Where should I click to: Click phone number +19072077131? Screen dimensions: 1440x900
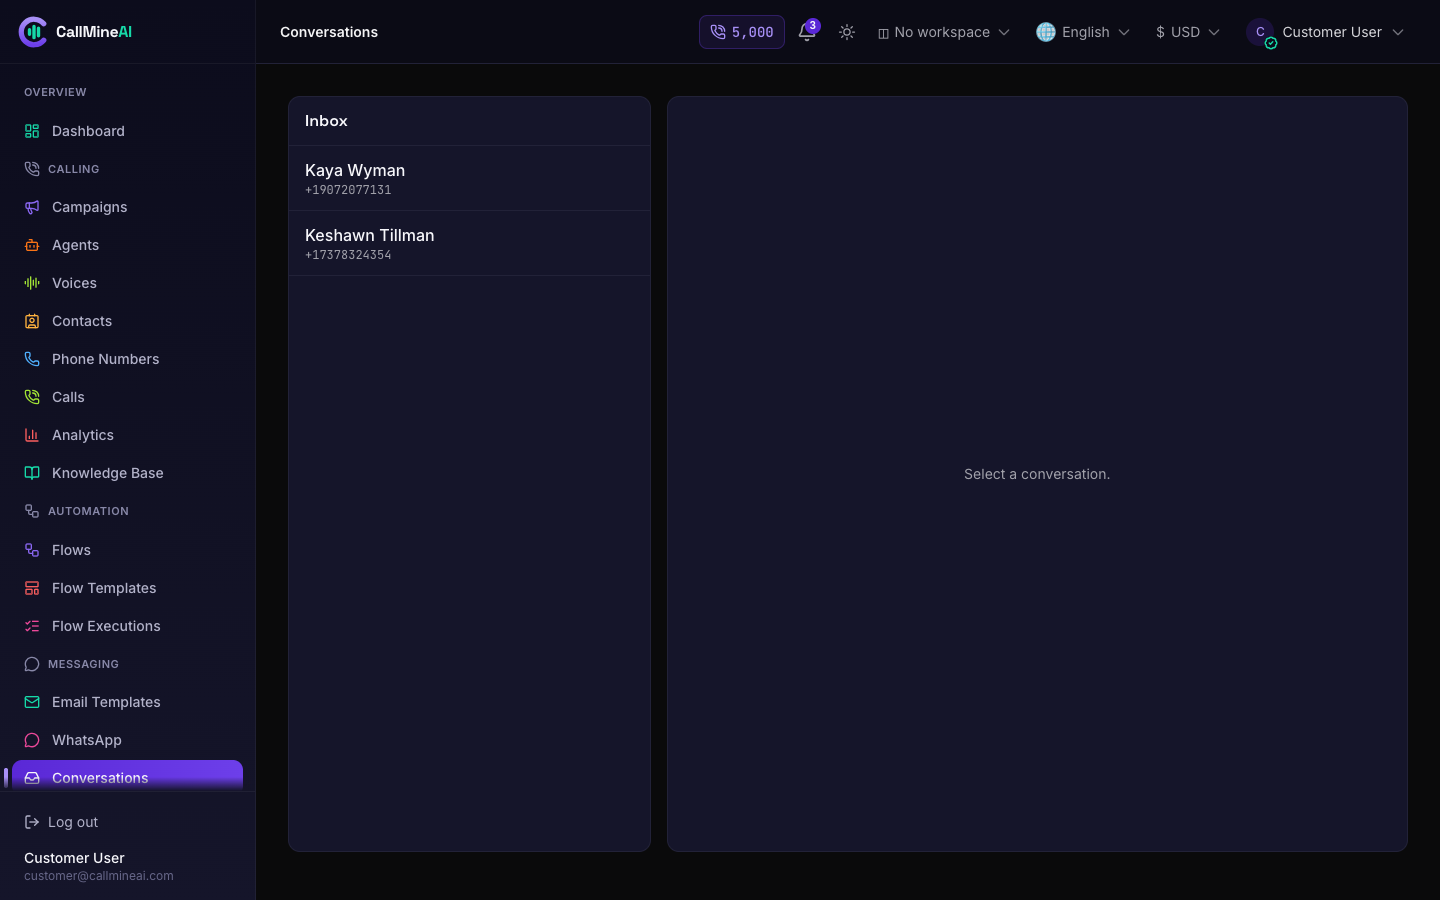[348, 190]
